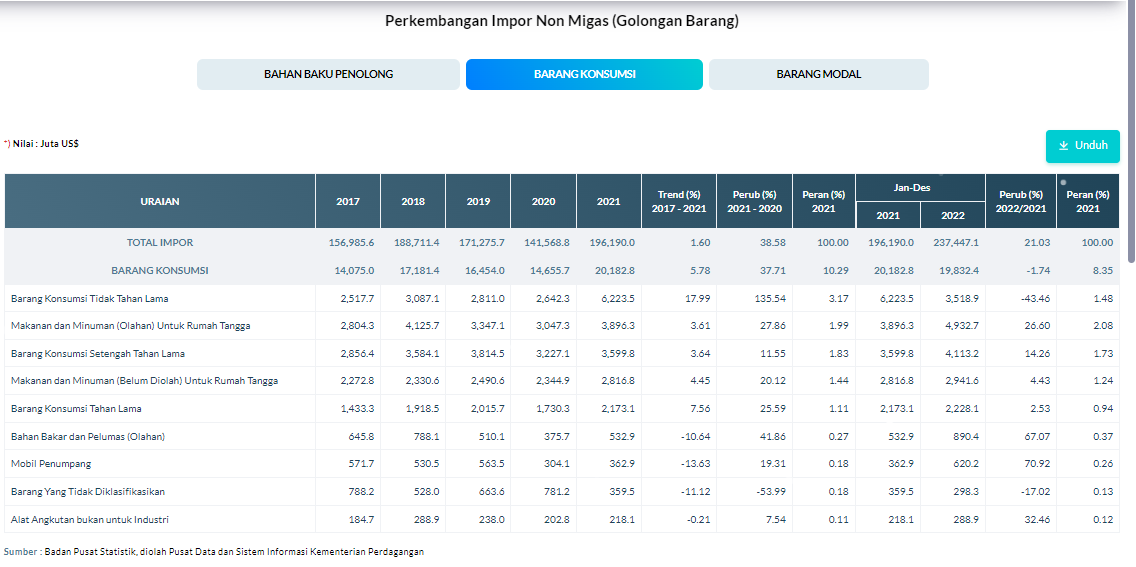Screen dimensions: 1136x567
Task: Select the Trend (%) 2017 - 2021 header
Action: coord(679,201)
